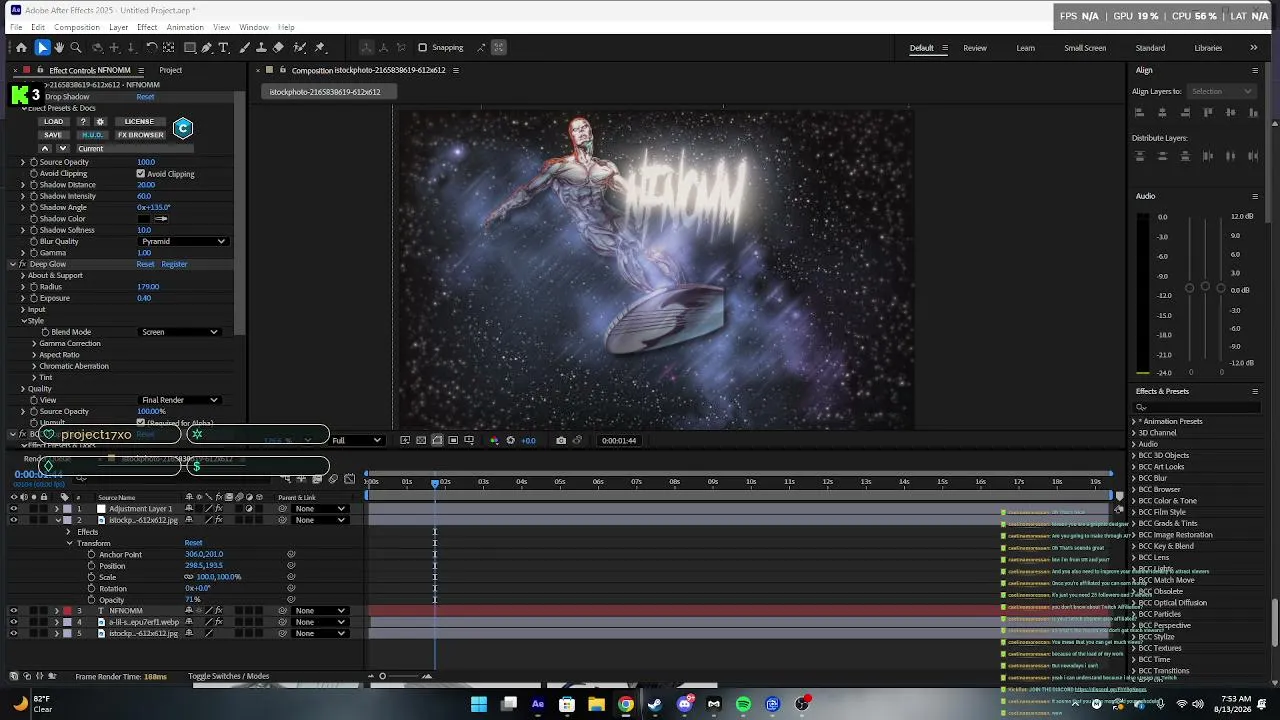Reset the Deep Glow effect
This screenshot has width=1280, height=720.
pos(145,264)
